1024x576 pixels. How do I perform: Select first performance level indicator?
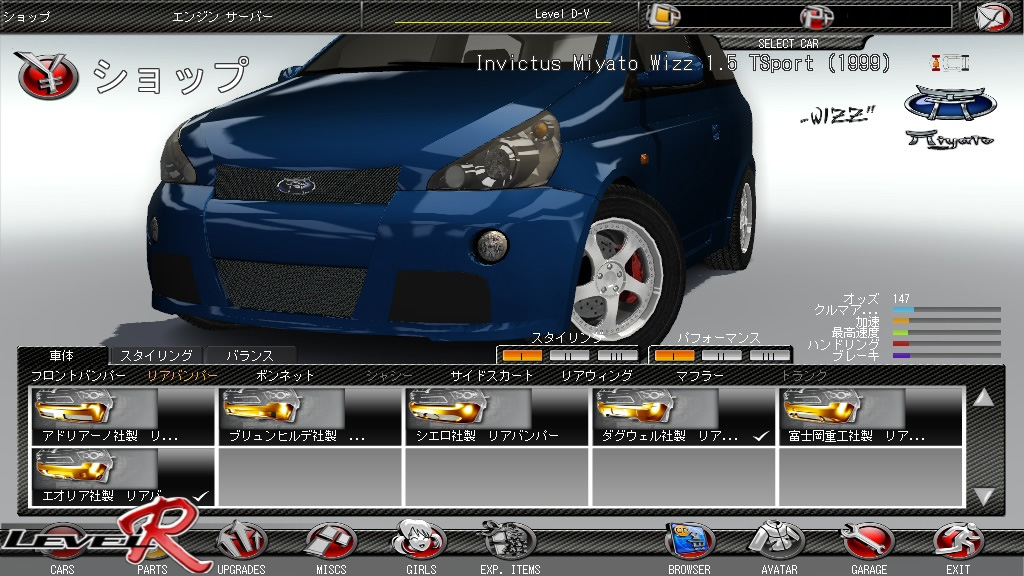(x=674, y=355)
